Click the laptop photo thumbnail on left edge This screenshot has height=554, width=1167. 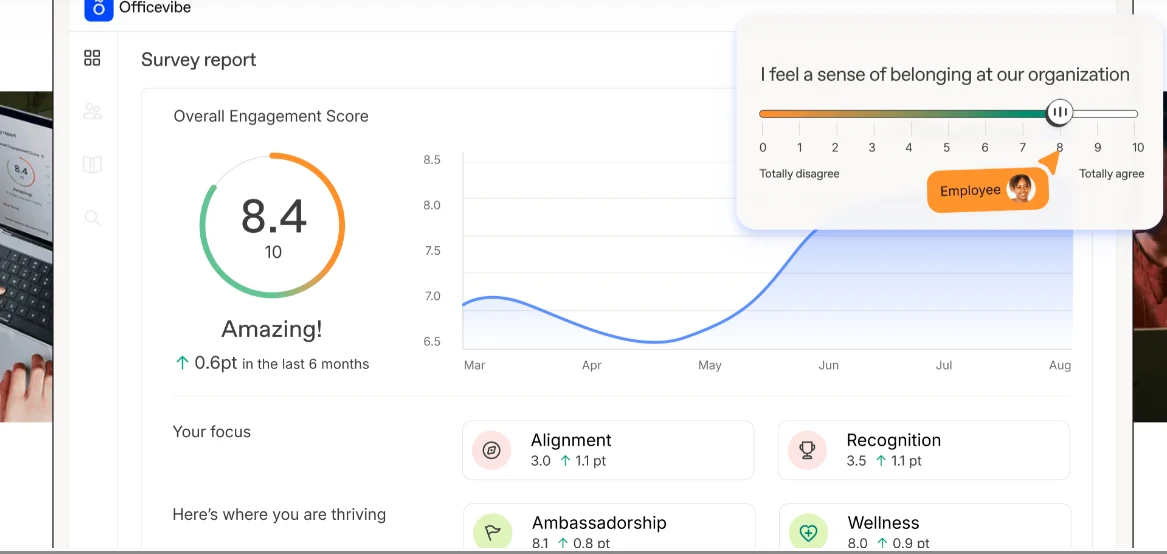click(26, 256)
